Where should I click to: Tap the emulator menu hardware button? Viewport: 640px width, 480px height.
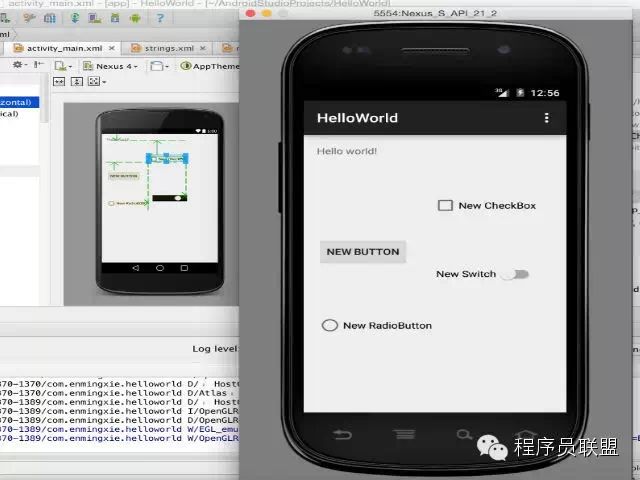(x=404, y=434)
